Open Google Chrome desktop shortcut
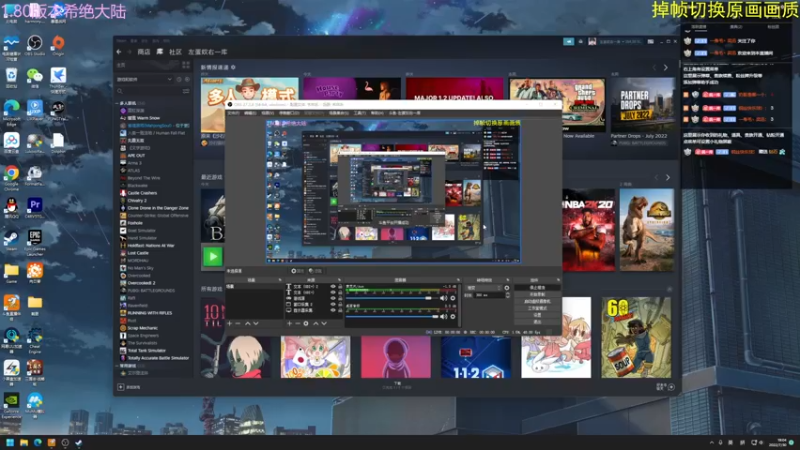 [x=11, y=176]
